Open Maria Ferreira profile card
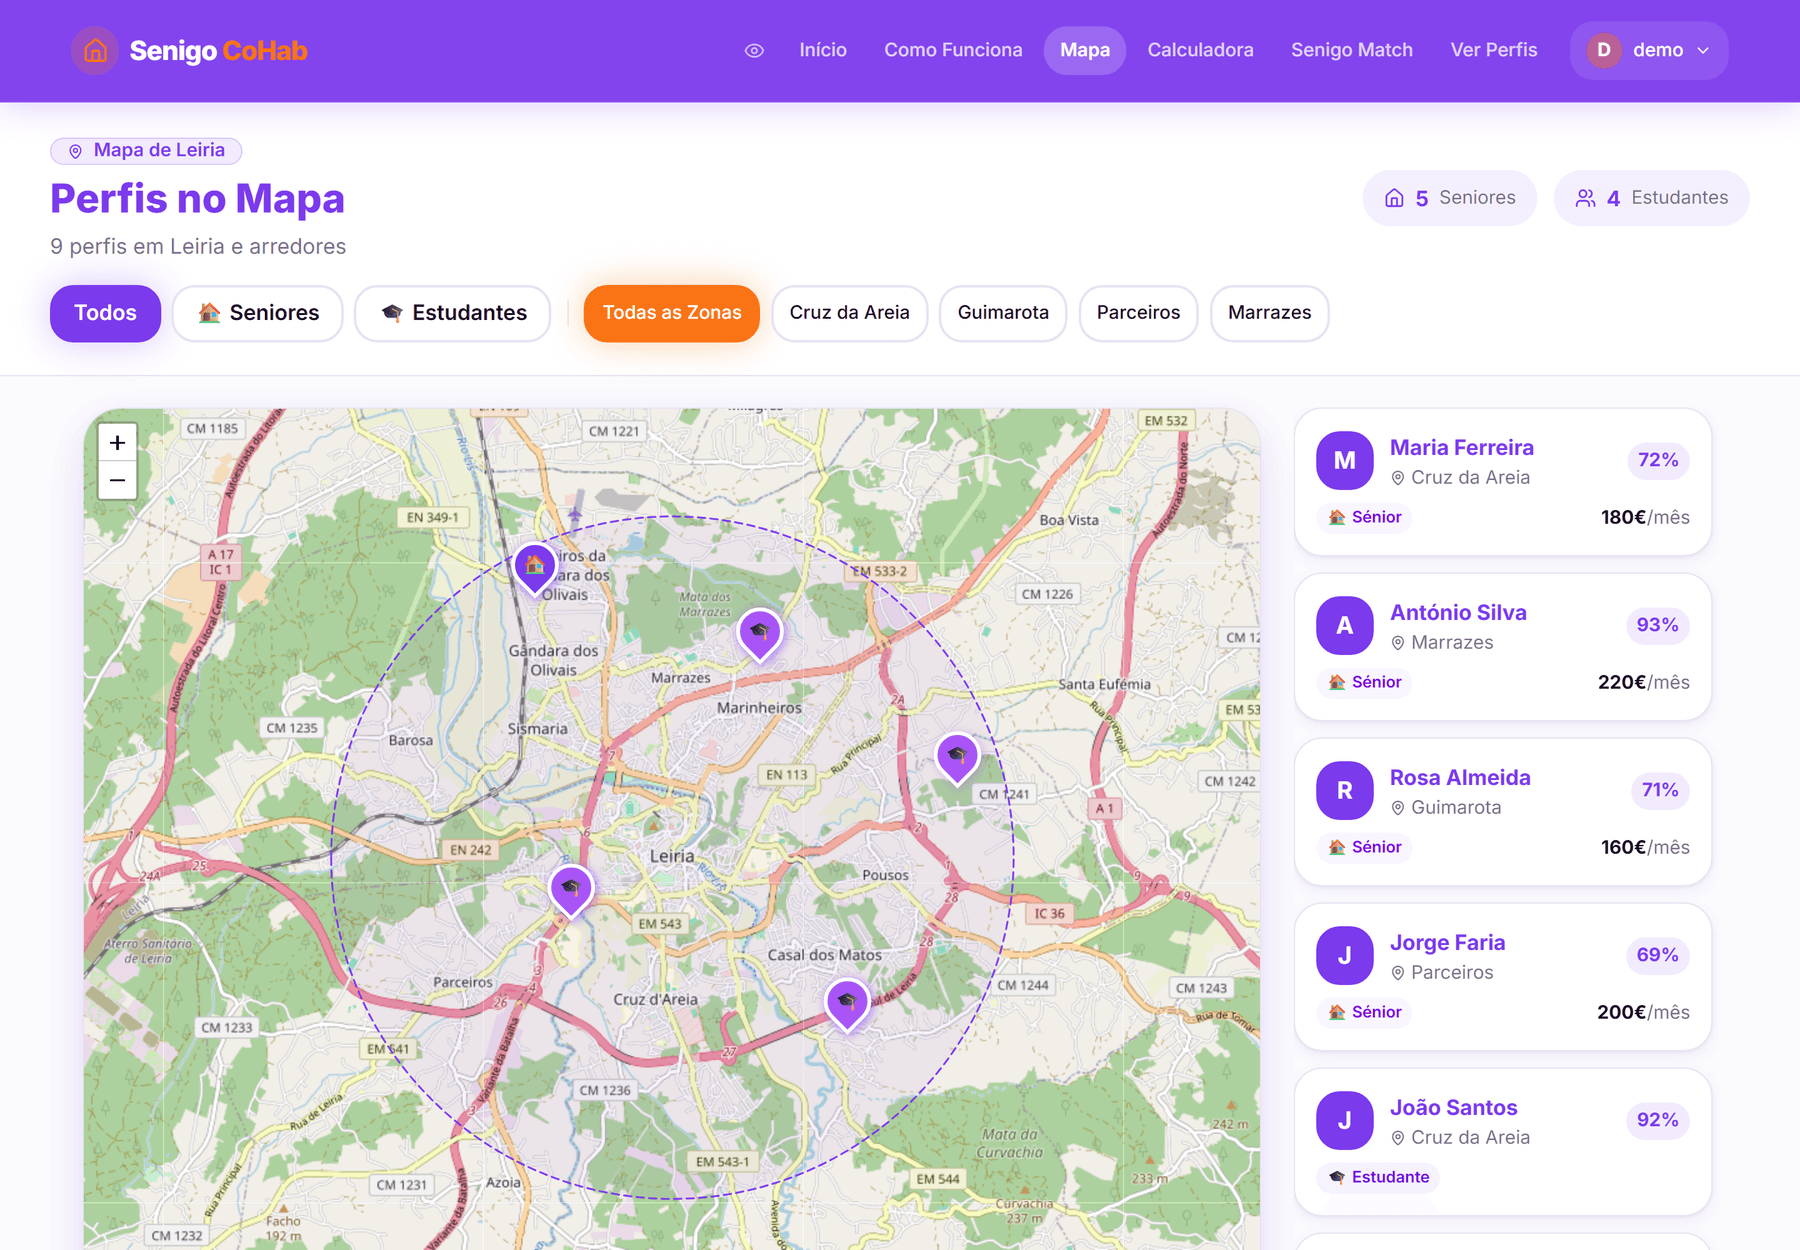The height and width of the screenshot is (1250, 1800). pos(1502,482)
